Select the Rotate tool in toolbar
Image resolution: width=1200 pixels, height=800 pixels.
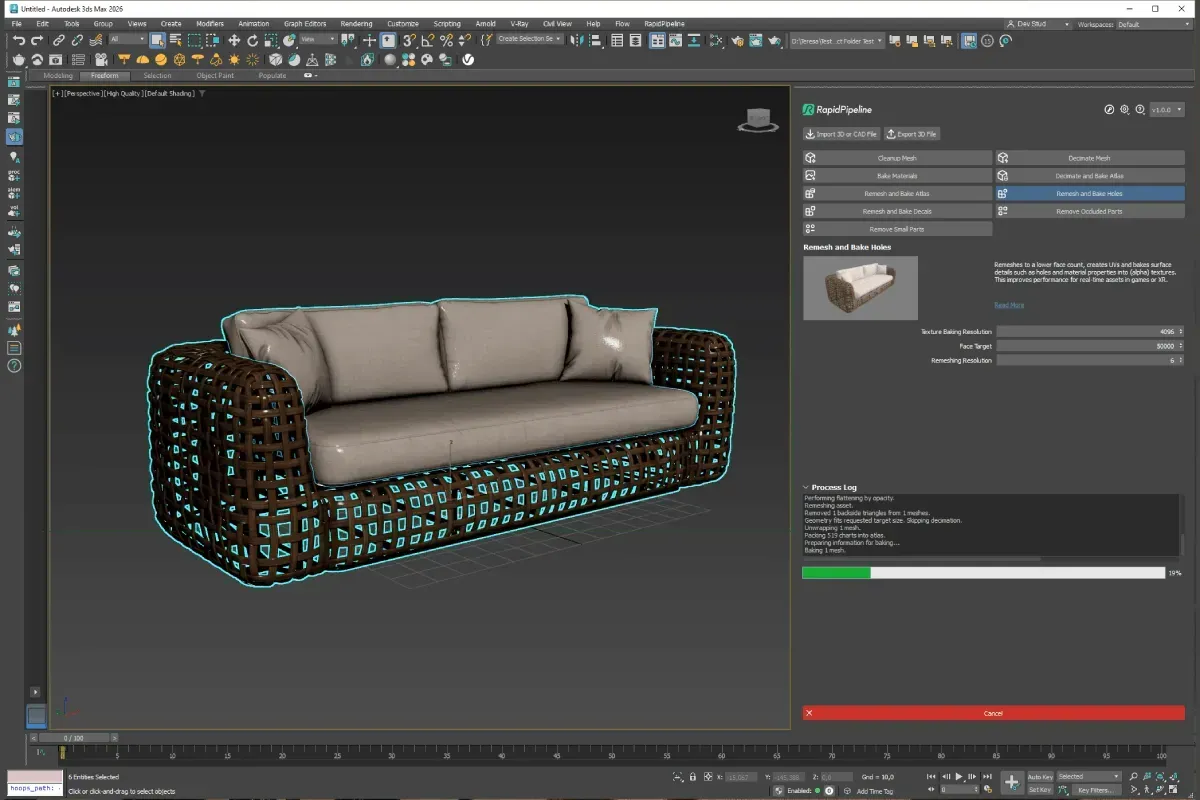coord(252,41)
